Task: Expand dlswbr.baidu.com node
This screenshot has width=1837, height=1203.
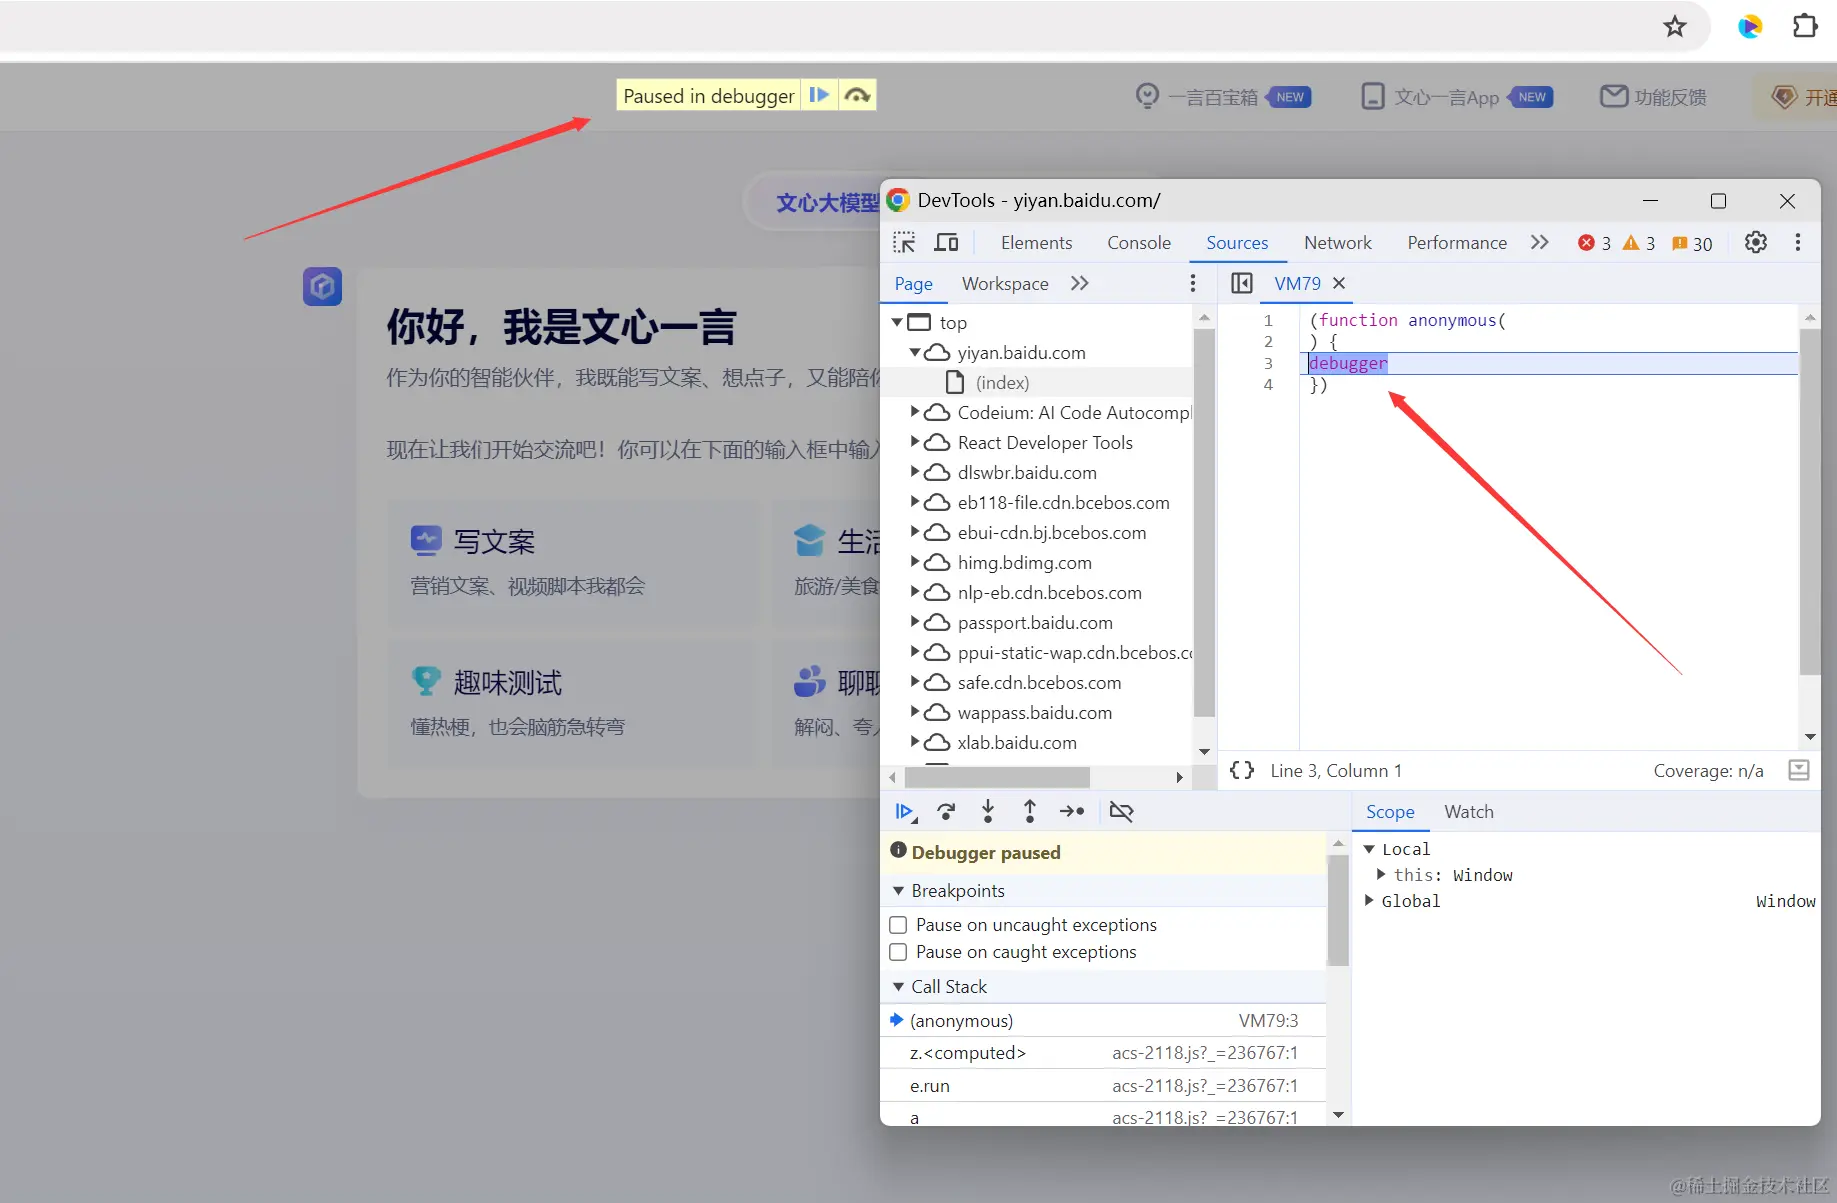Action: (914, 472)
